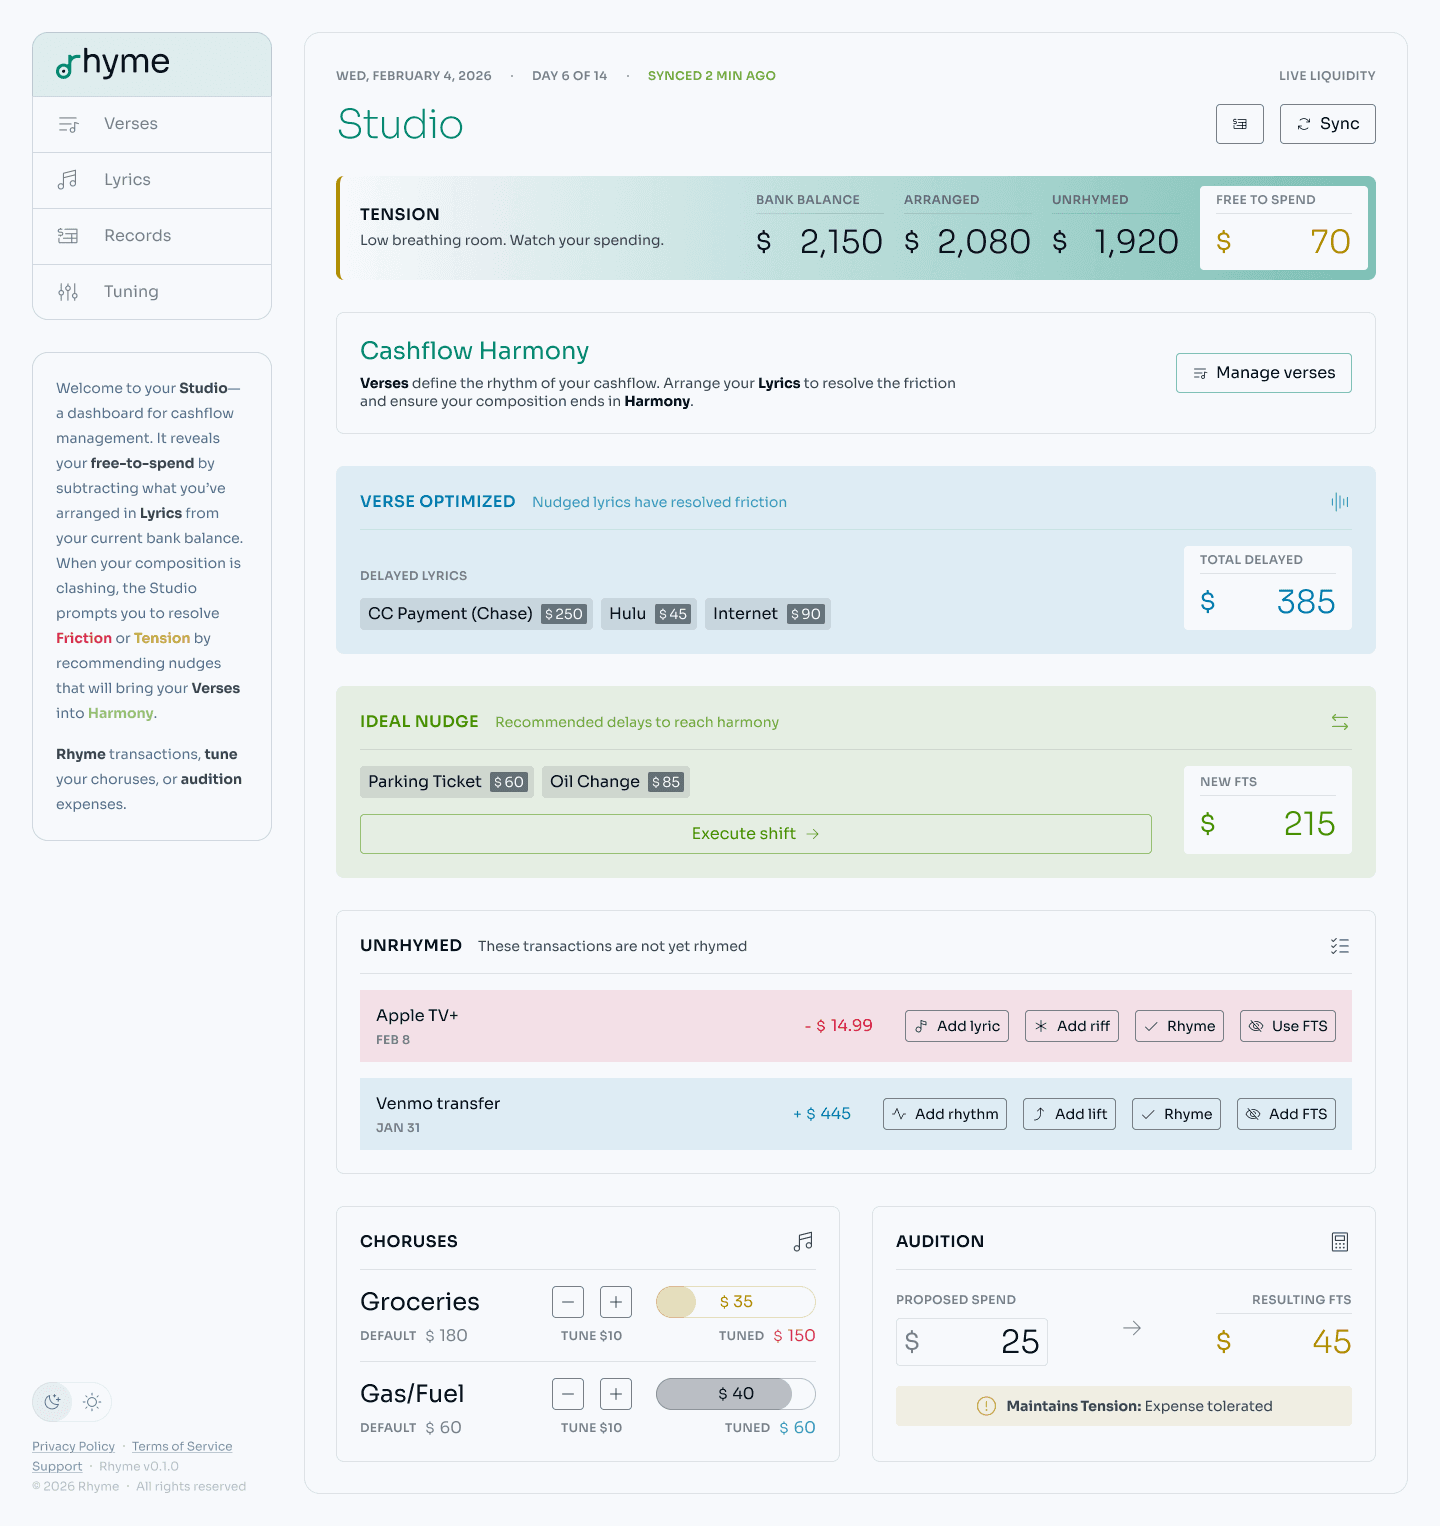Increase the Gas/Fuel tune with plus
1440x1526 pixels.
tap(616, 1394)
